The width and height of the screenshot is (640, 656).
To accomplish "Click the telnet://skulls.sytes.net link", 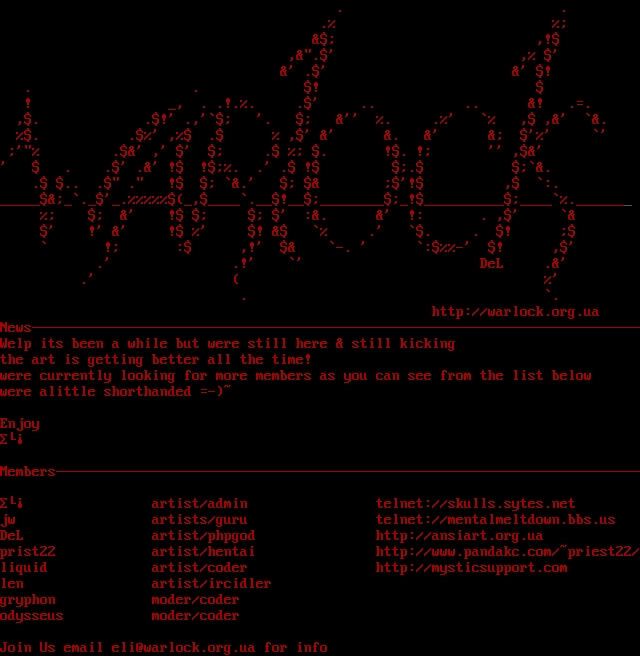I will pyautogui.click(x=475, y=504).
